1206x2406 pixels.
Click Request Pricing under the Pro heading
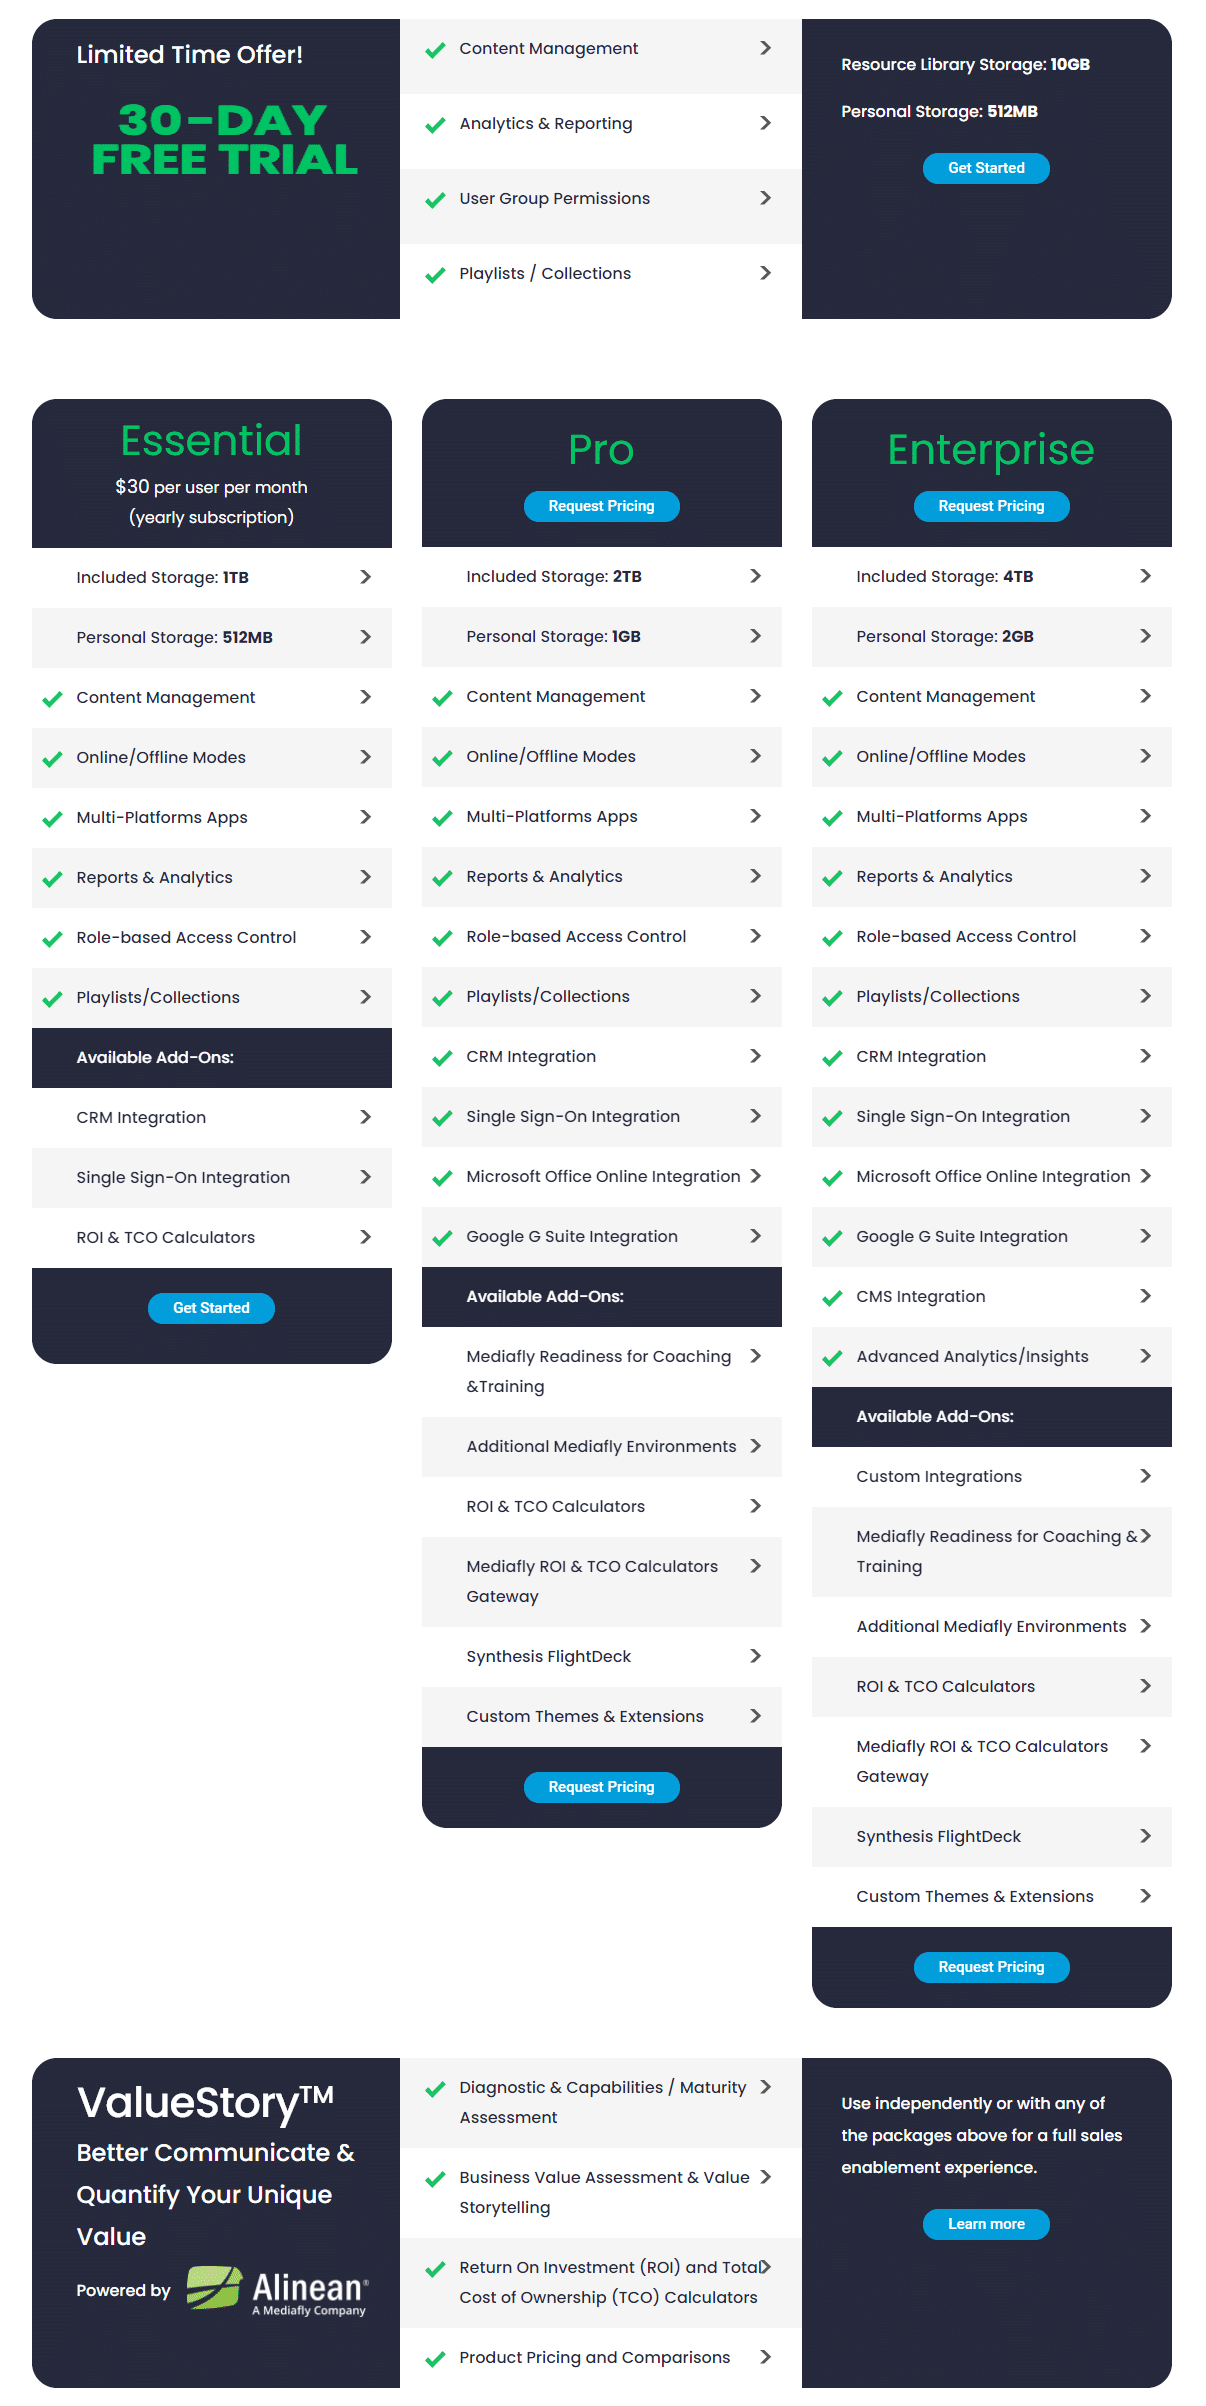pyautogui.click(x=601, y=506)
